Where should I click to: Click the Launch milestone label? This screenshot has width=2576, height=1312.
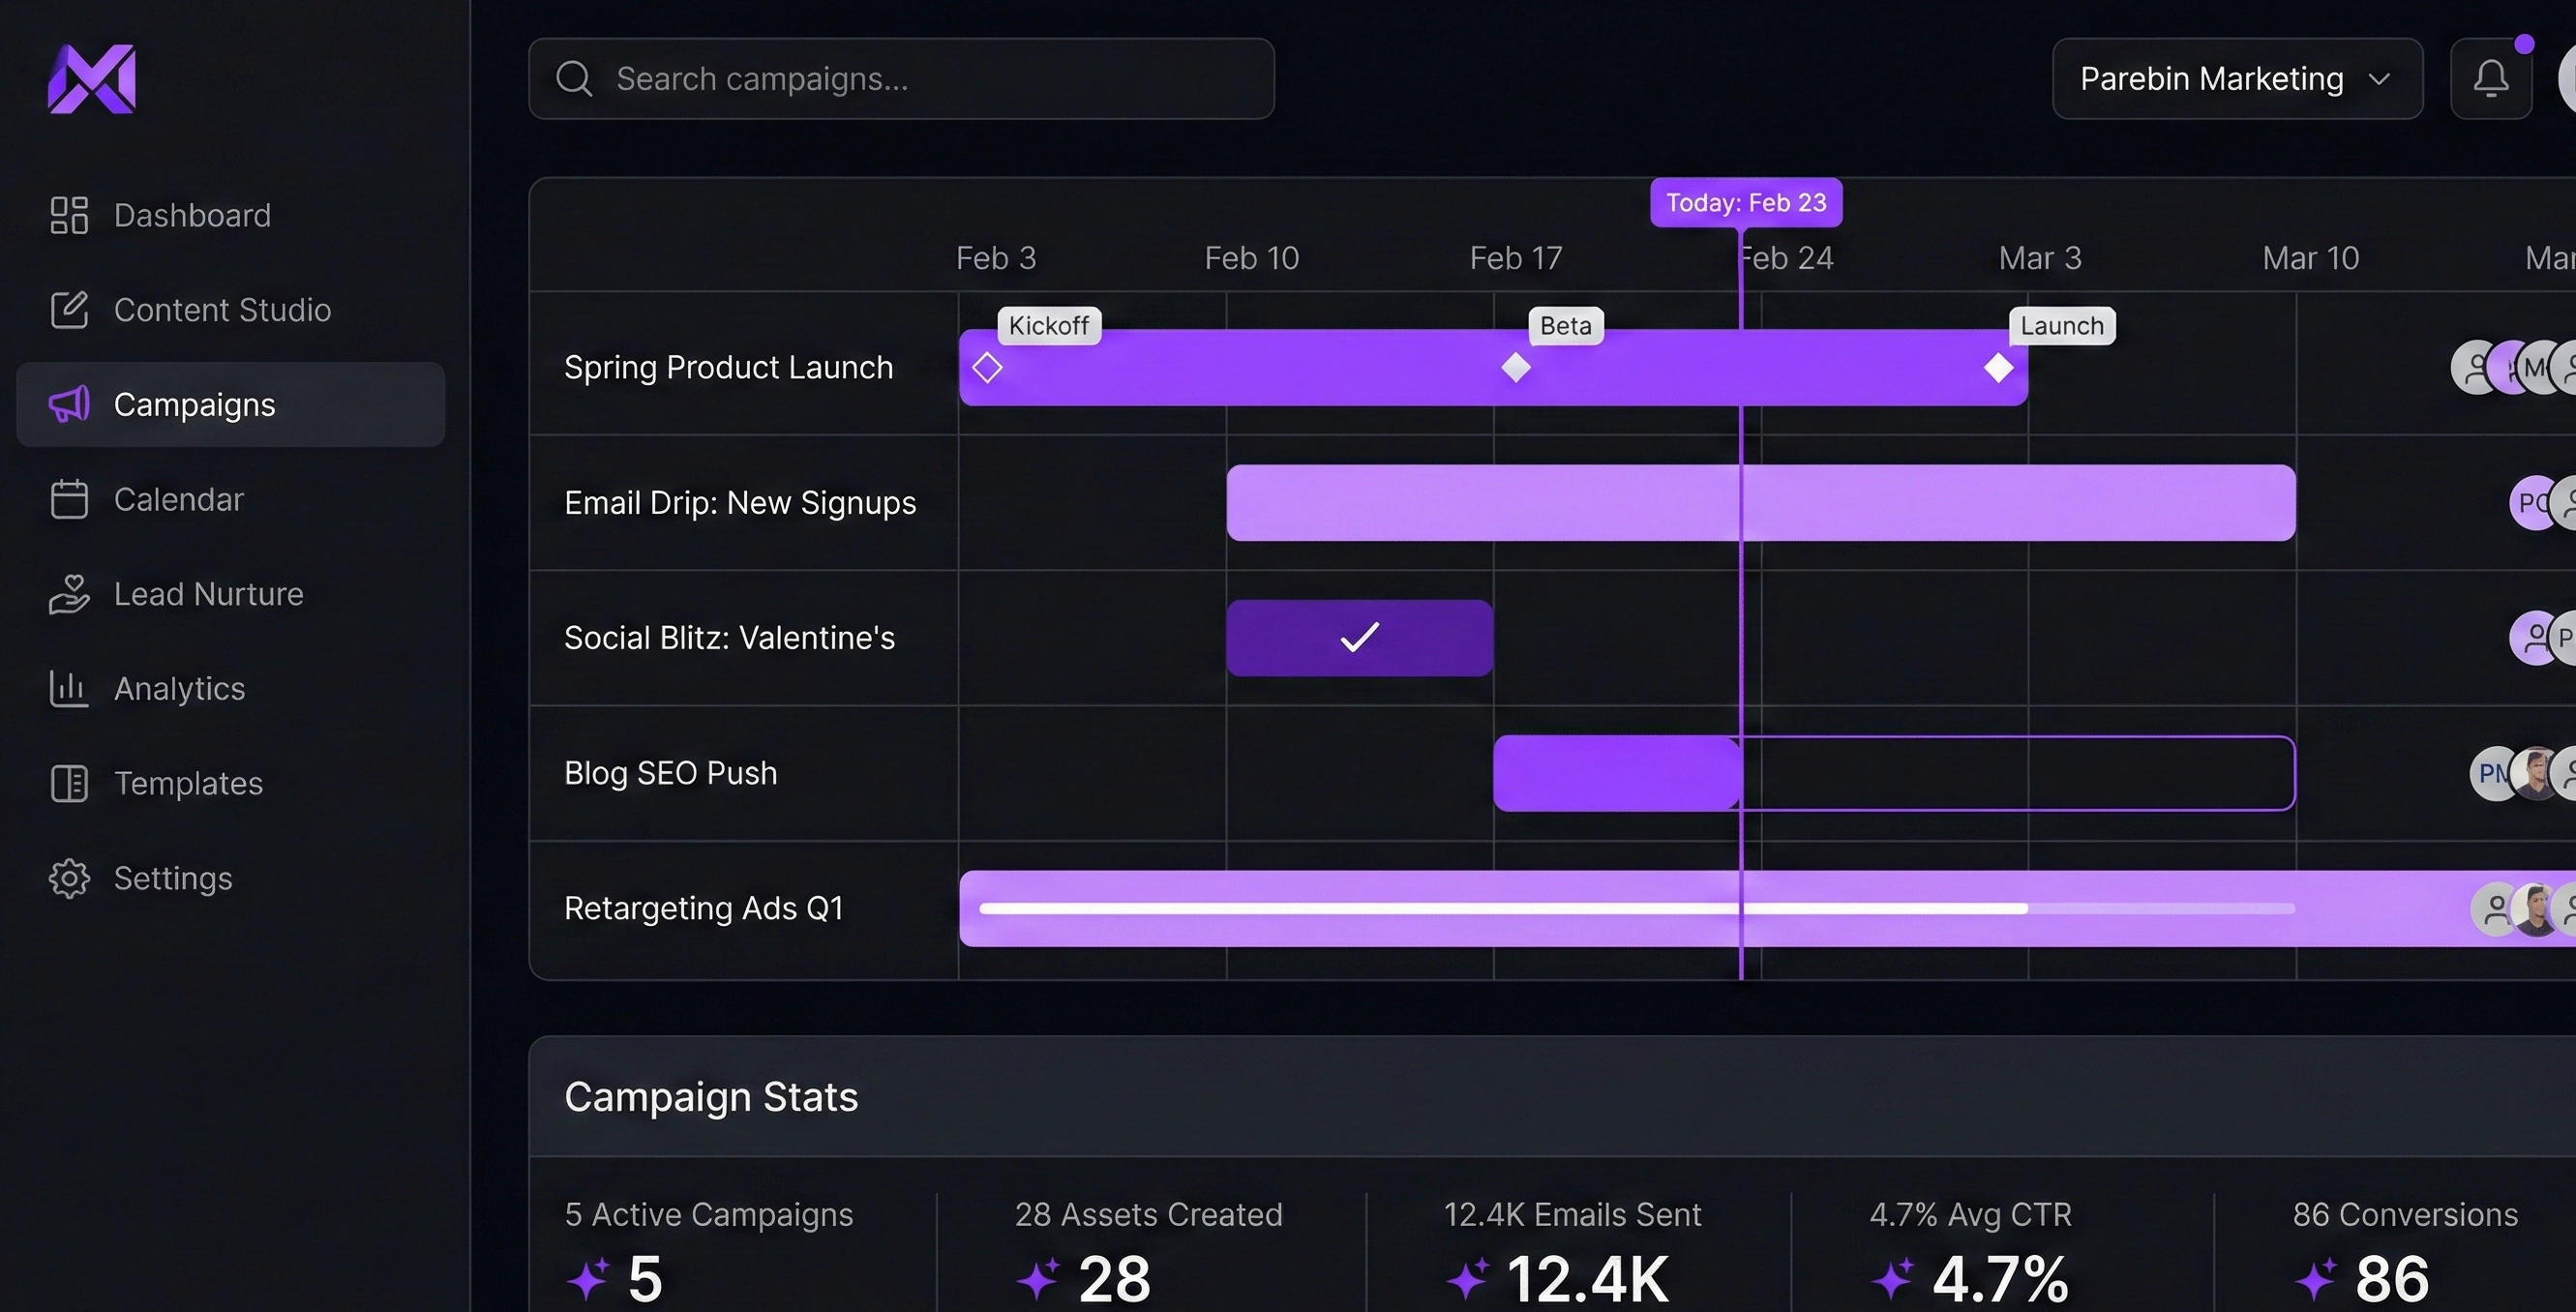(x=2061, y=325)
